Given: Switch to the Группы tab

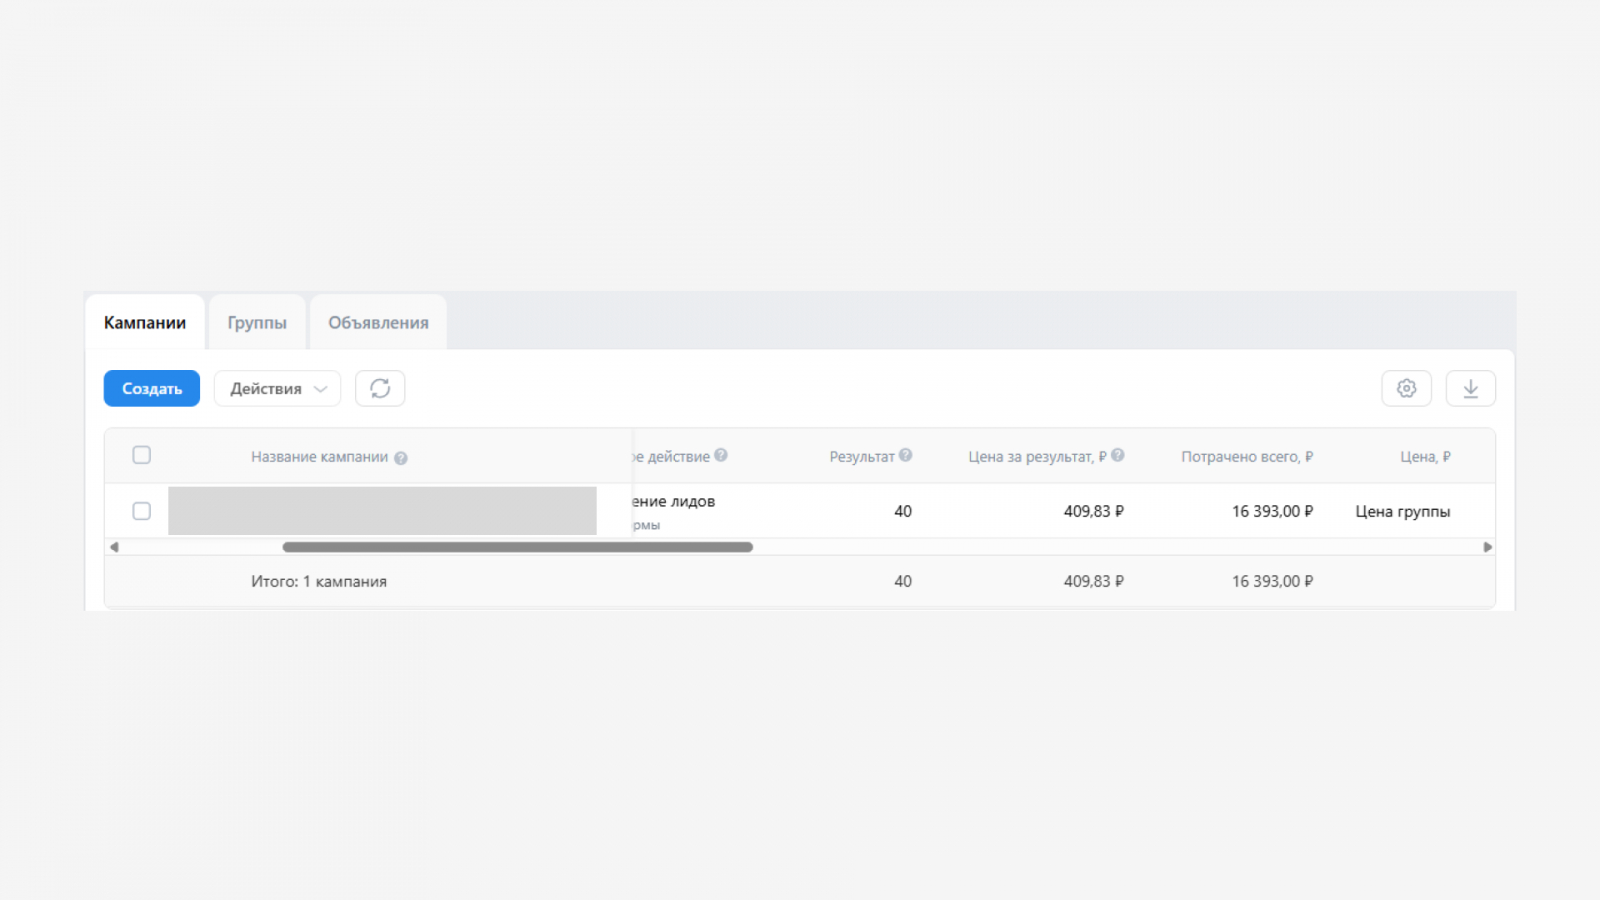Looking at the screenshot, I should (257, 323).
